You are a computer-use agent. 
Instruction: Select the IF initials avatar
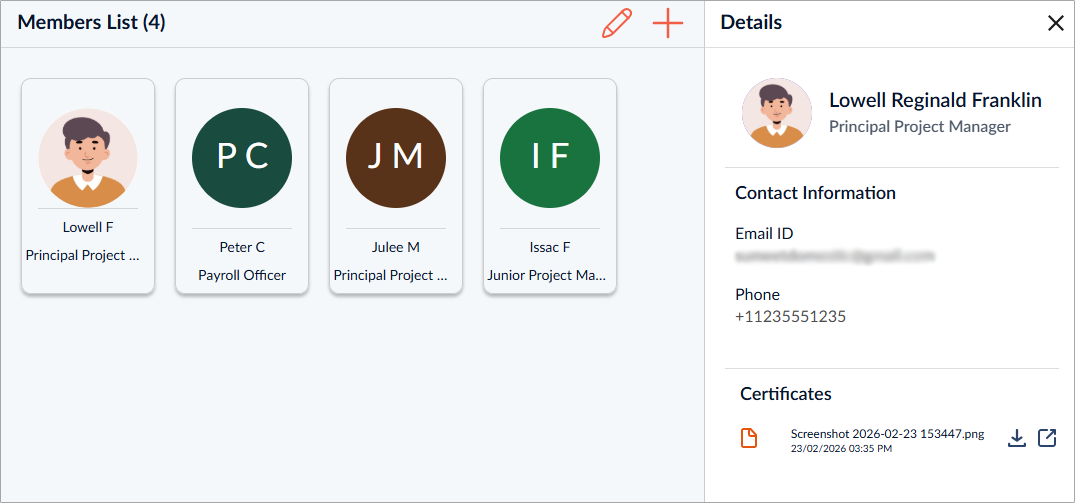click(550, 158)
